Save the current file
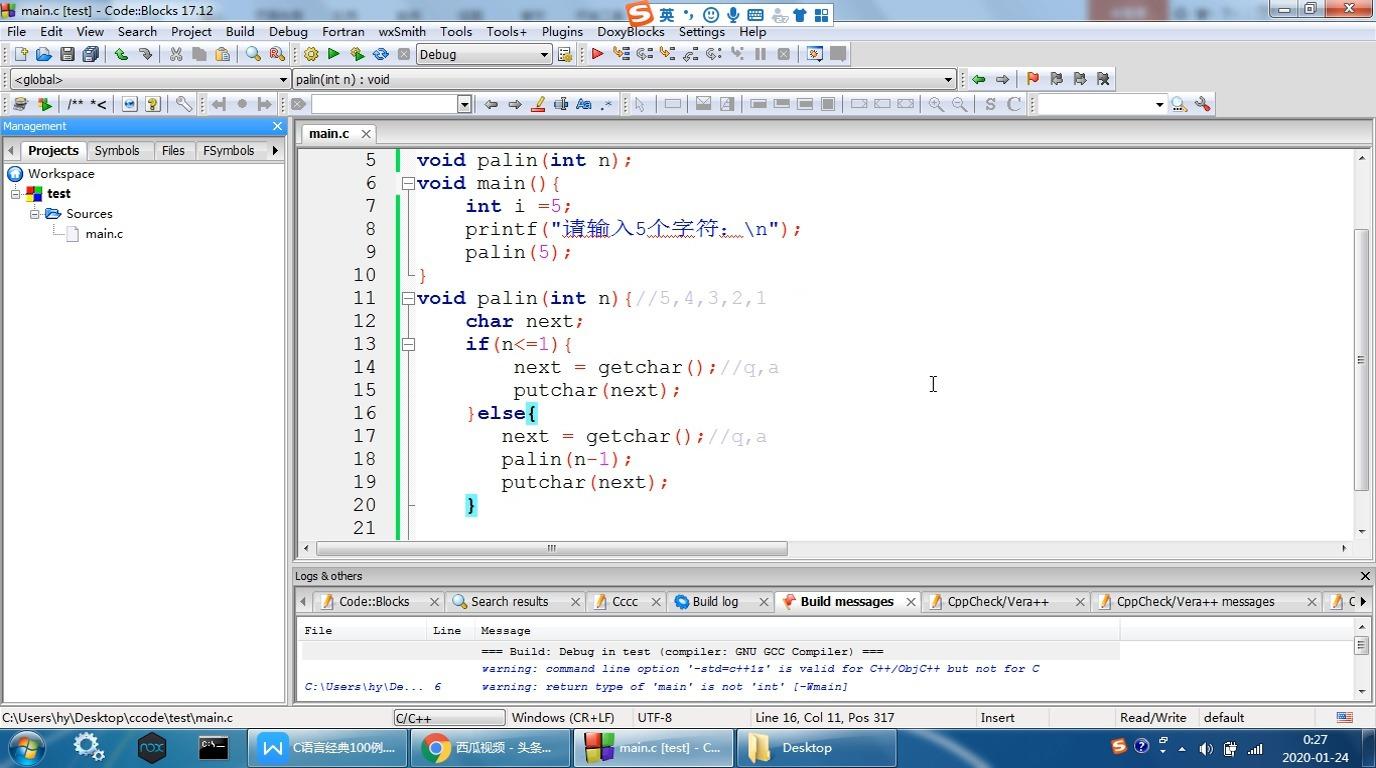The height and width of the screenshot is (768, 1376). point(67,54)
